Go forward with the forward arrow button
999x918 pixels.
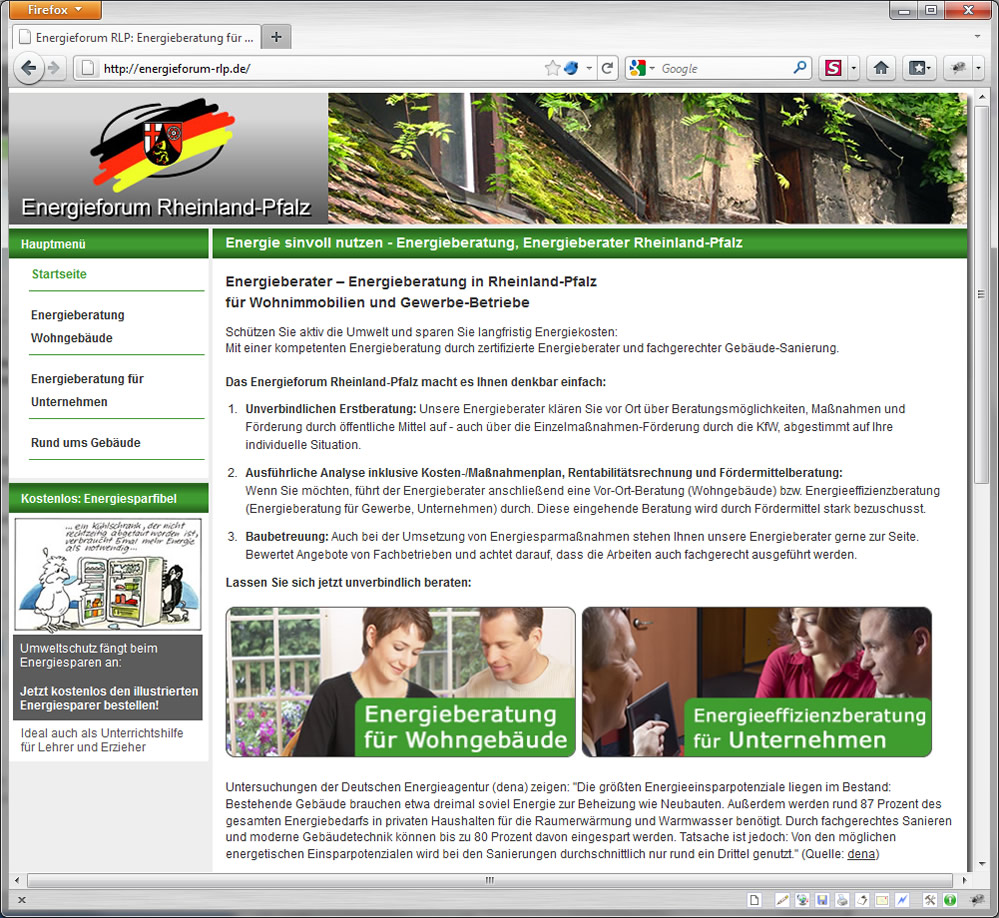(x=55, y=68)
